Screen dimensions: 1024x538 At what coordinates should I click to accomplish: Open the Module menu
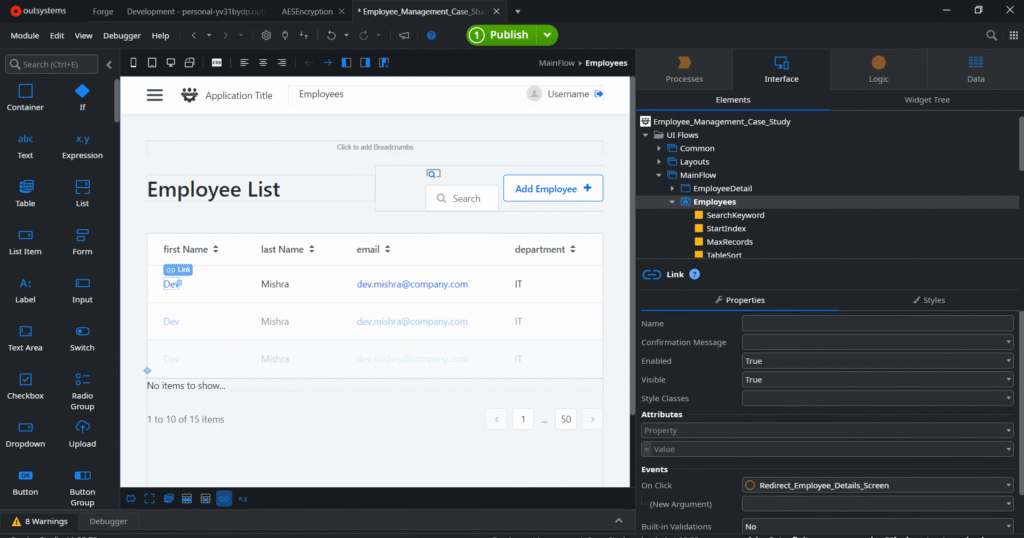coord(25,35)
